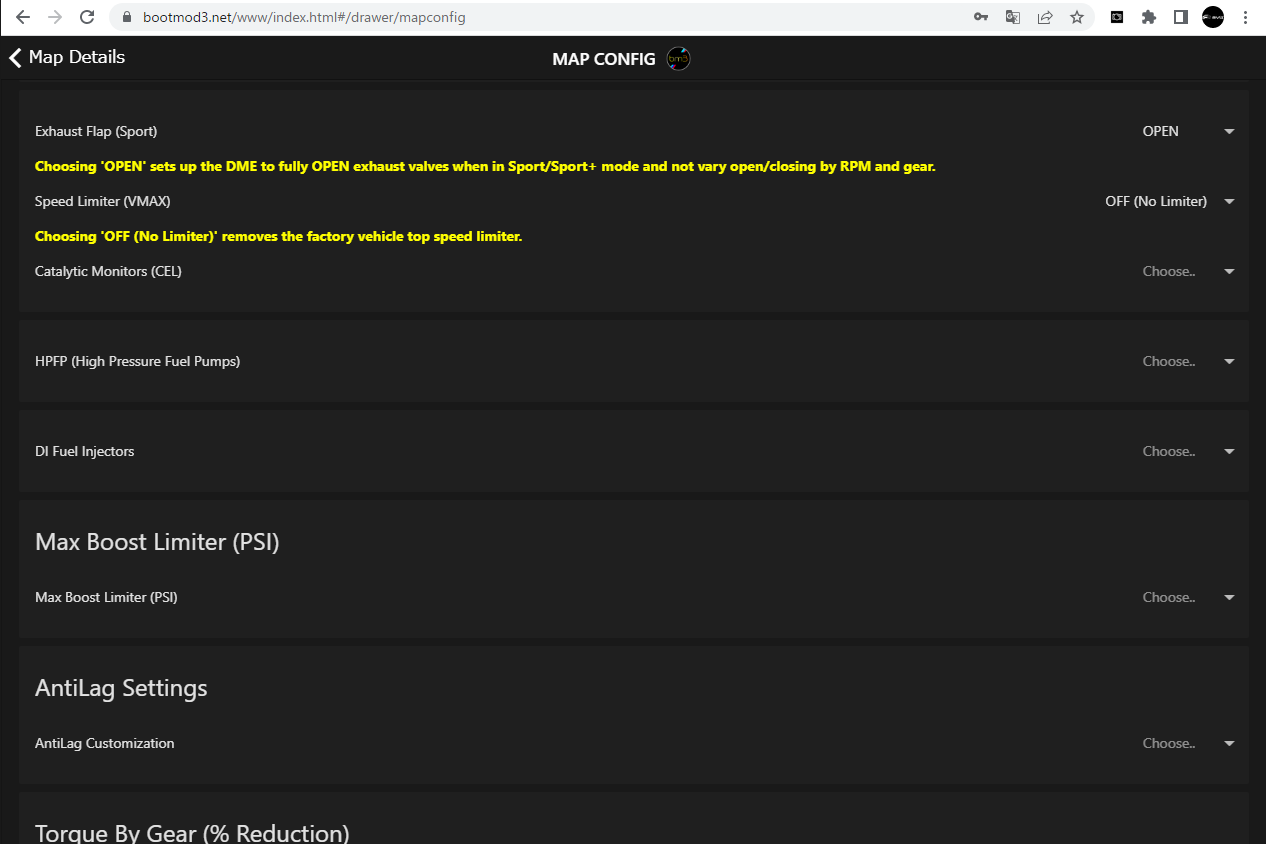The width and height of the screenshot is (1266, 844).
Task: Click the HPFP (High Pressure Fuel Pumps) label
Action: [x=137, y=361]
